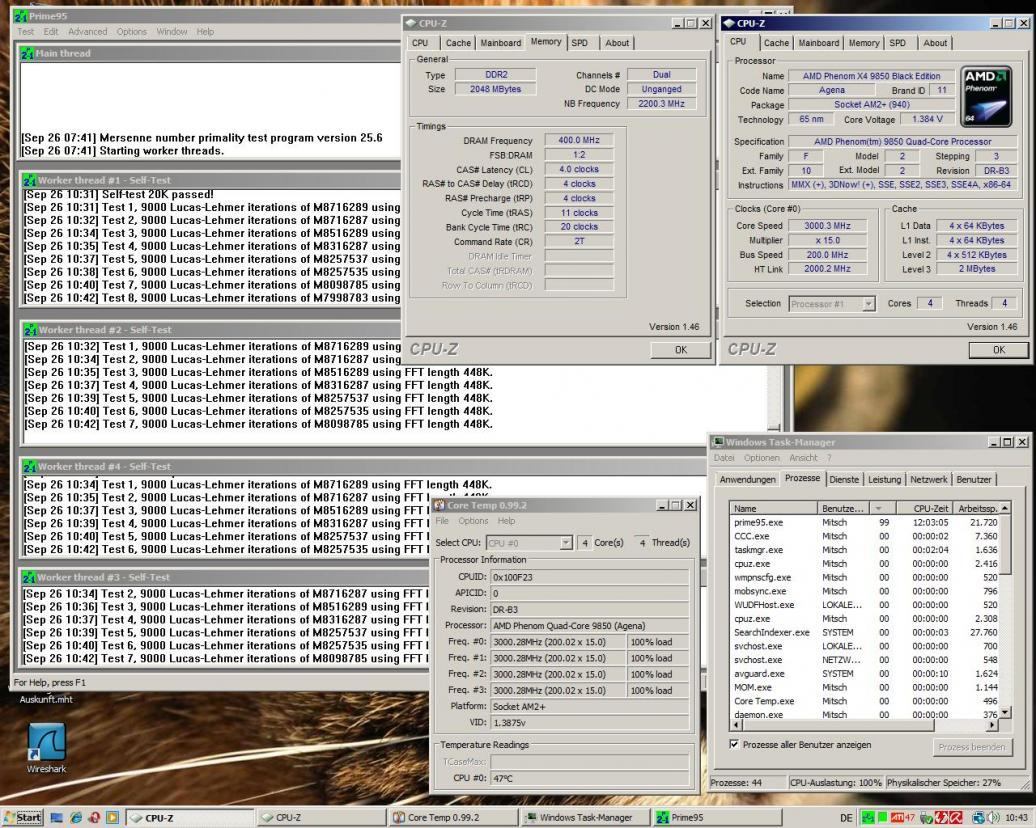The image size is (1036, 828).
Task: Click the 'Prozess beenden' button
Action: (x=972, y=747)
